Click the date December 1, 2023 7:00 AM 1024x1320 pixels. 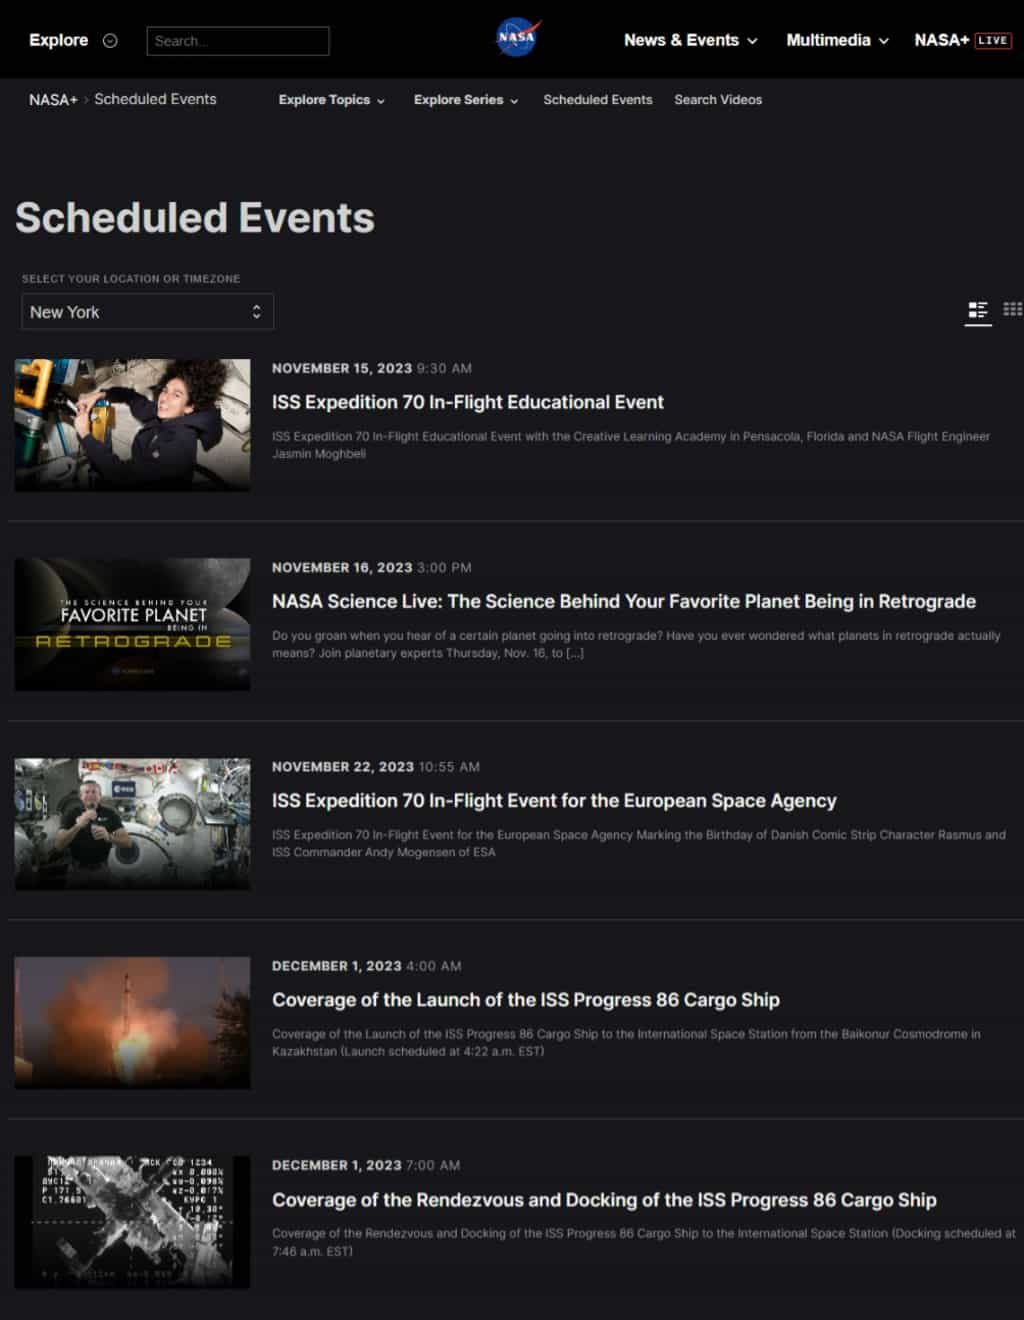pos(366,1165)
